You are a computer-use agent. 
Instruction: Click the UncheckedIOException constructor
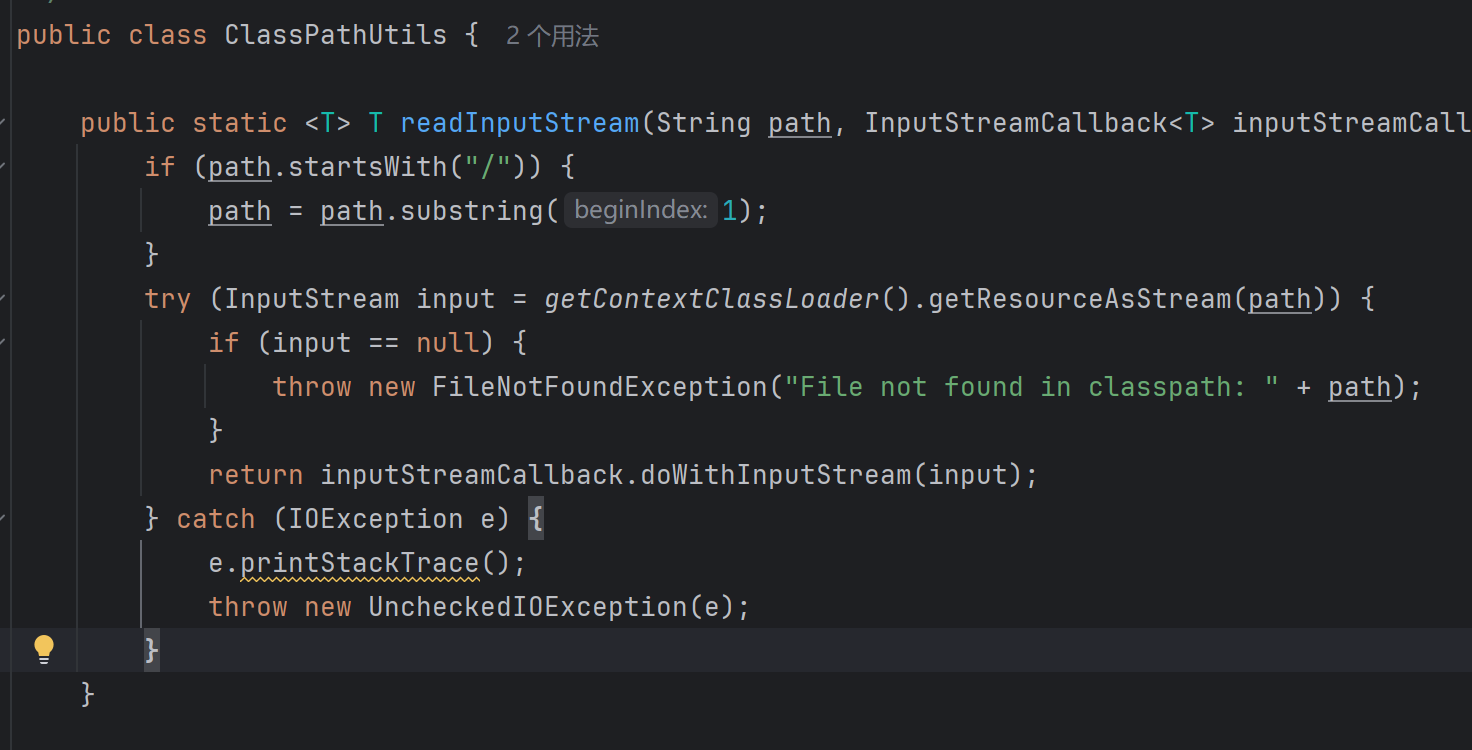[x=527, y=607]
